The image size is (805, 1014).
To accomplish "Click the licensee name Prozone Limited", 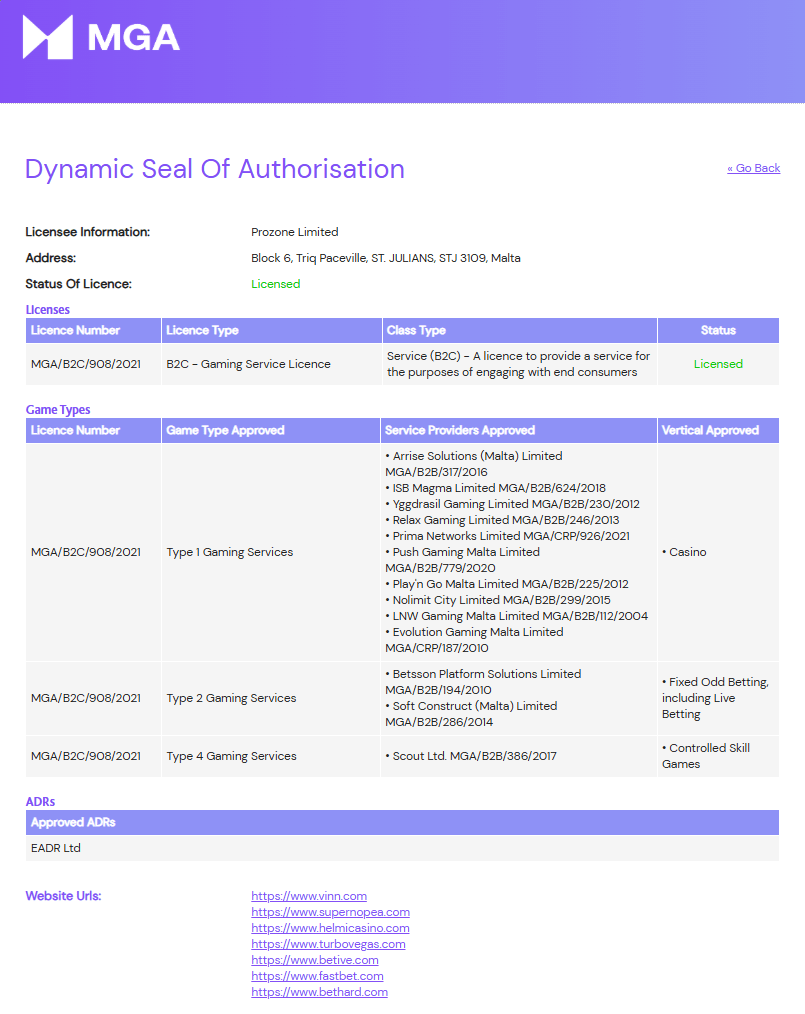I will pyautogui.click(x=295, y=232).
